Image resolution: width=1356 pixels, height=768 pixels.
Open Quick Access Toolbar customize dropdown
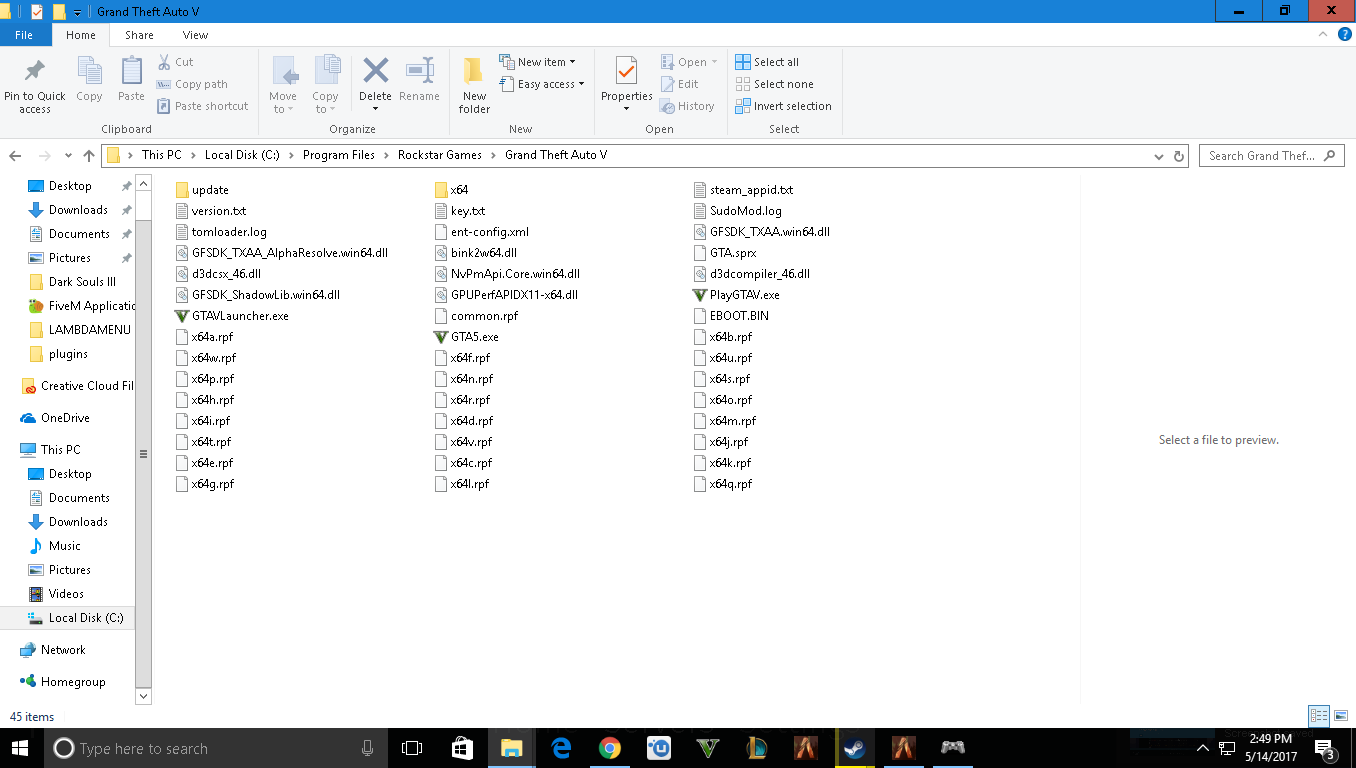pos(78,12)
